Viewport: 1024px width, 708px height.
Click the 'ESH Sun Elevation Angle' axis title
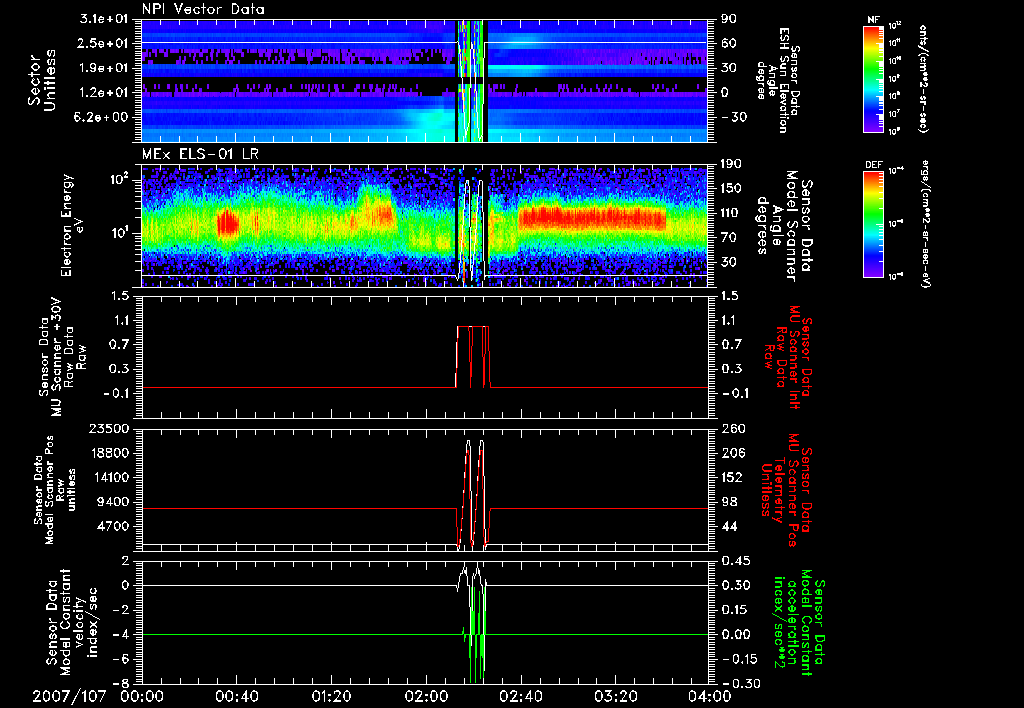[776, 80]
